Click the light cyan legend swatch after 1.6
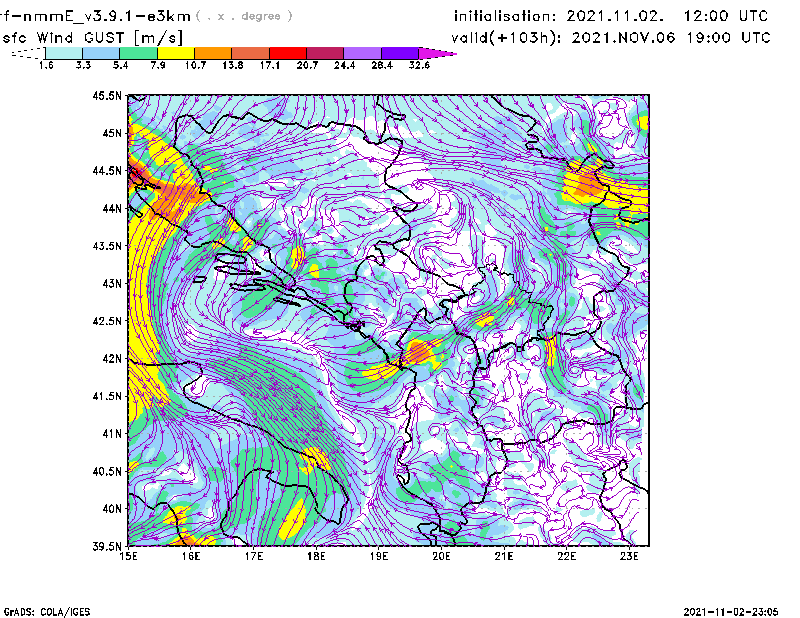The image size is (800, 618). 64,53
